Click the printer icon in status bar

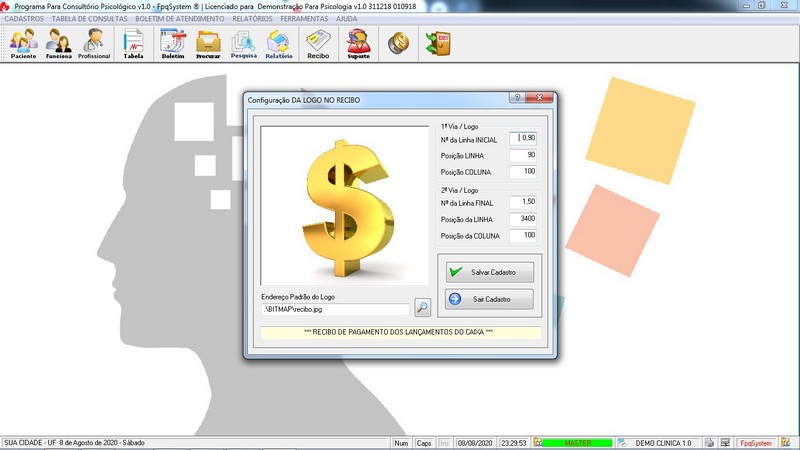(x=710, y=443)
